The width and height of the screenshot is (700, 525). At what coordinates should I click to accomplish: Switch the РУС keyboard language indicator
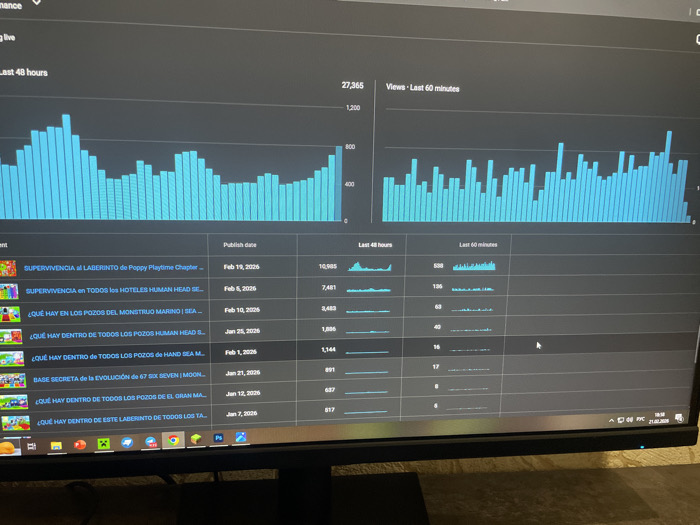(640, 419)
